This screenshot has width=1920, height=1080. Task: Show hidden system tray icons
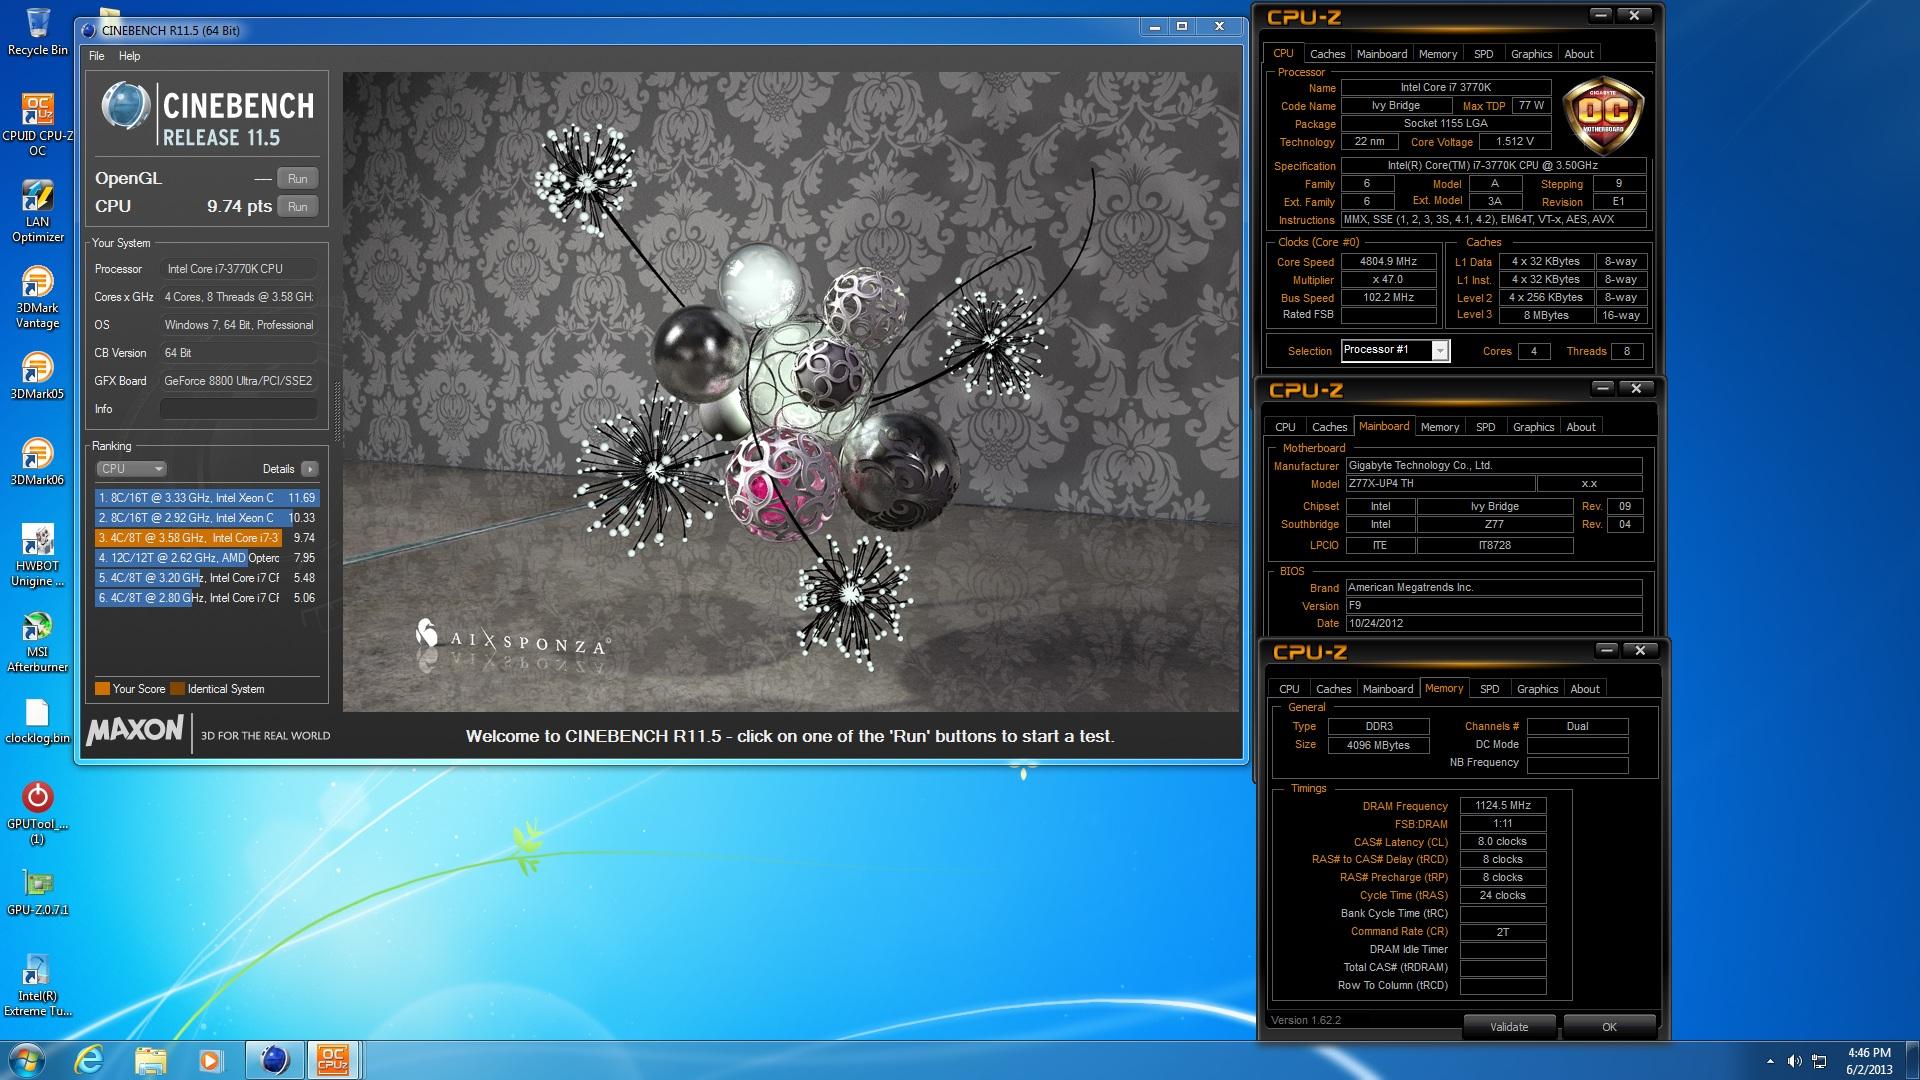1770,1061
